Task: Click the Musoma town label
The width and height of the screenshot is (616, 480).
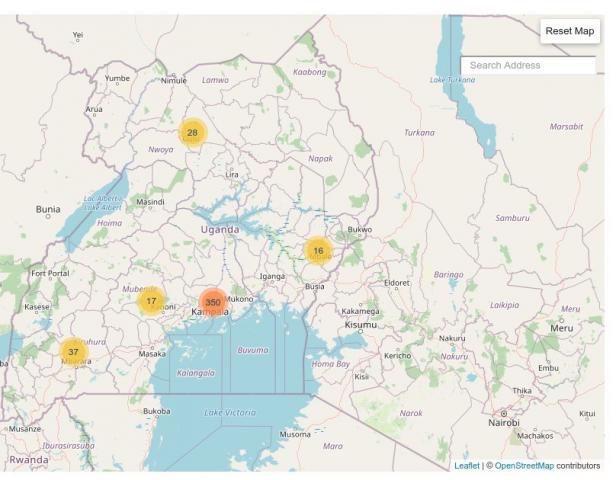Action: tap(295, 434)
